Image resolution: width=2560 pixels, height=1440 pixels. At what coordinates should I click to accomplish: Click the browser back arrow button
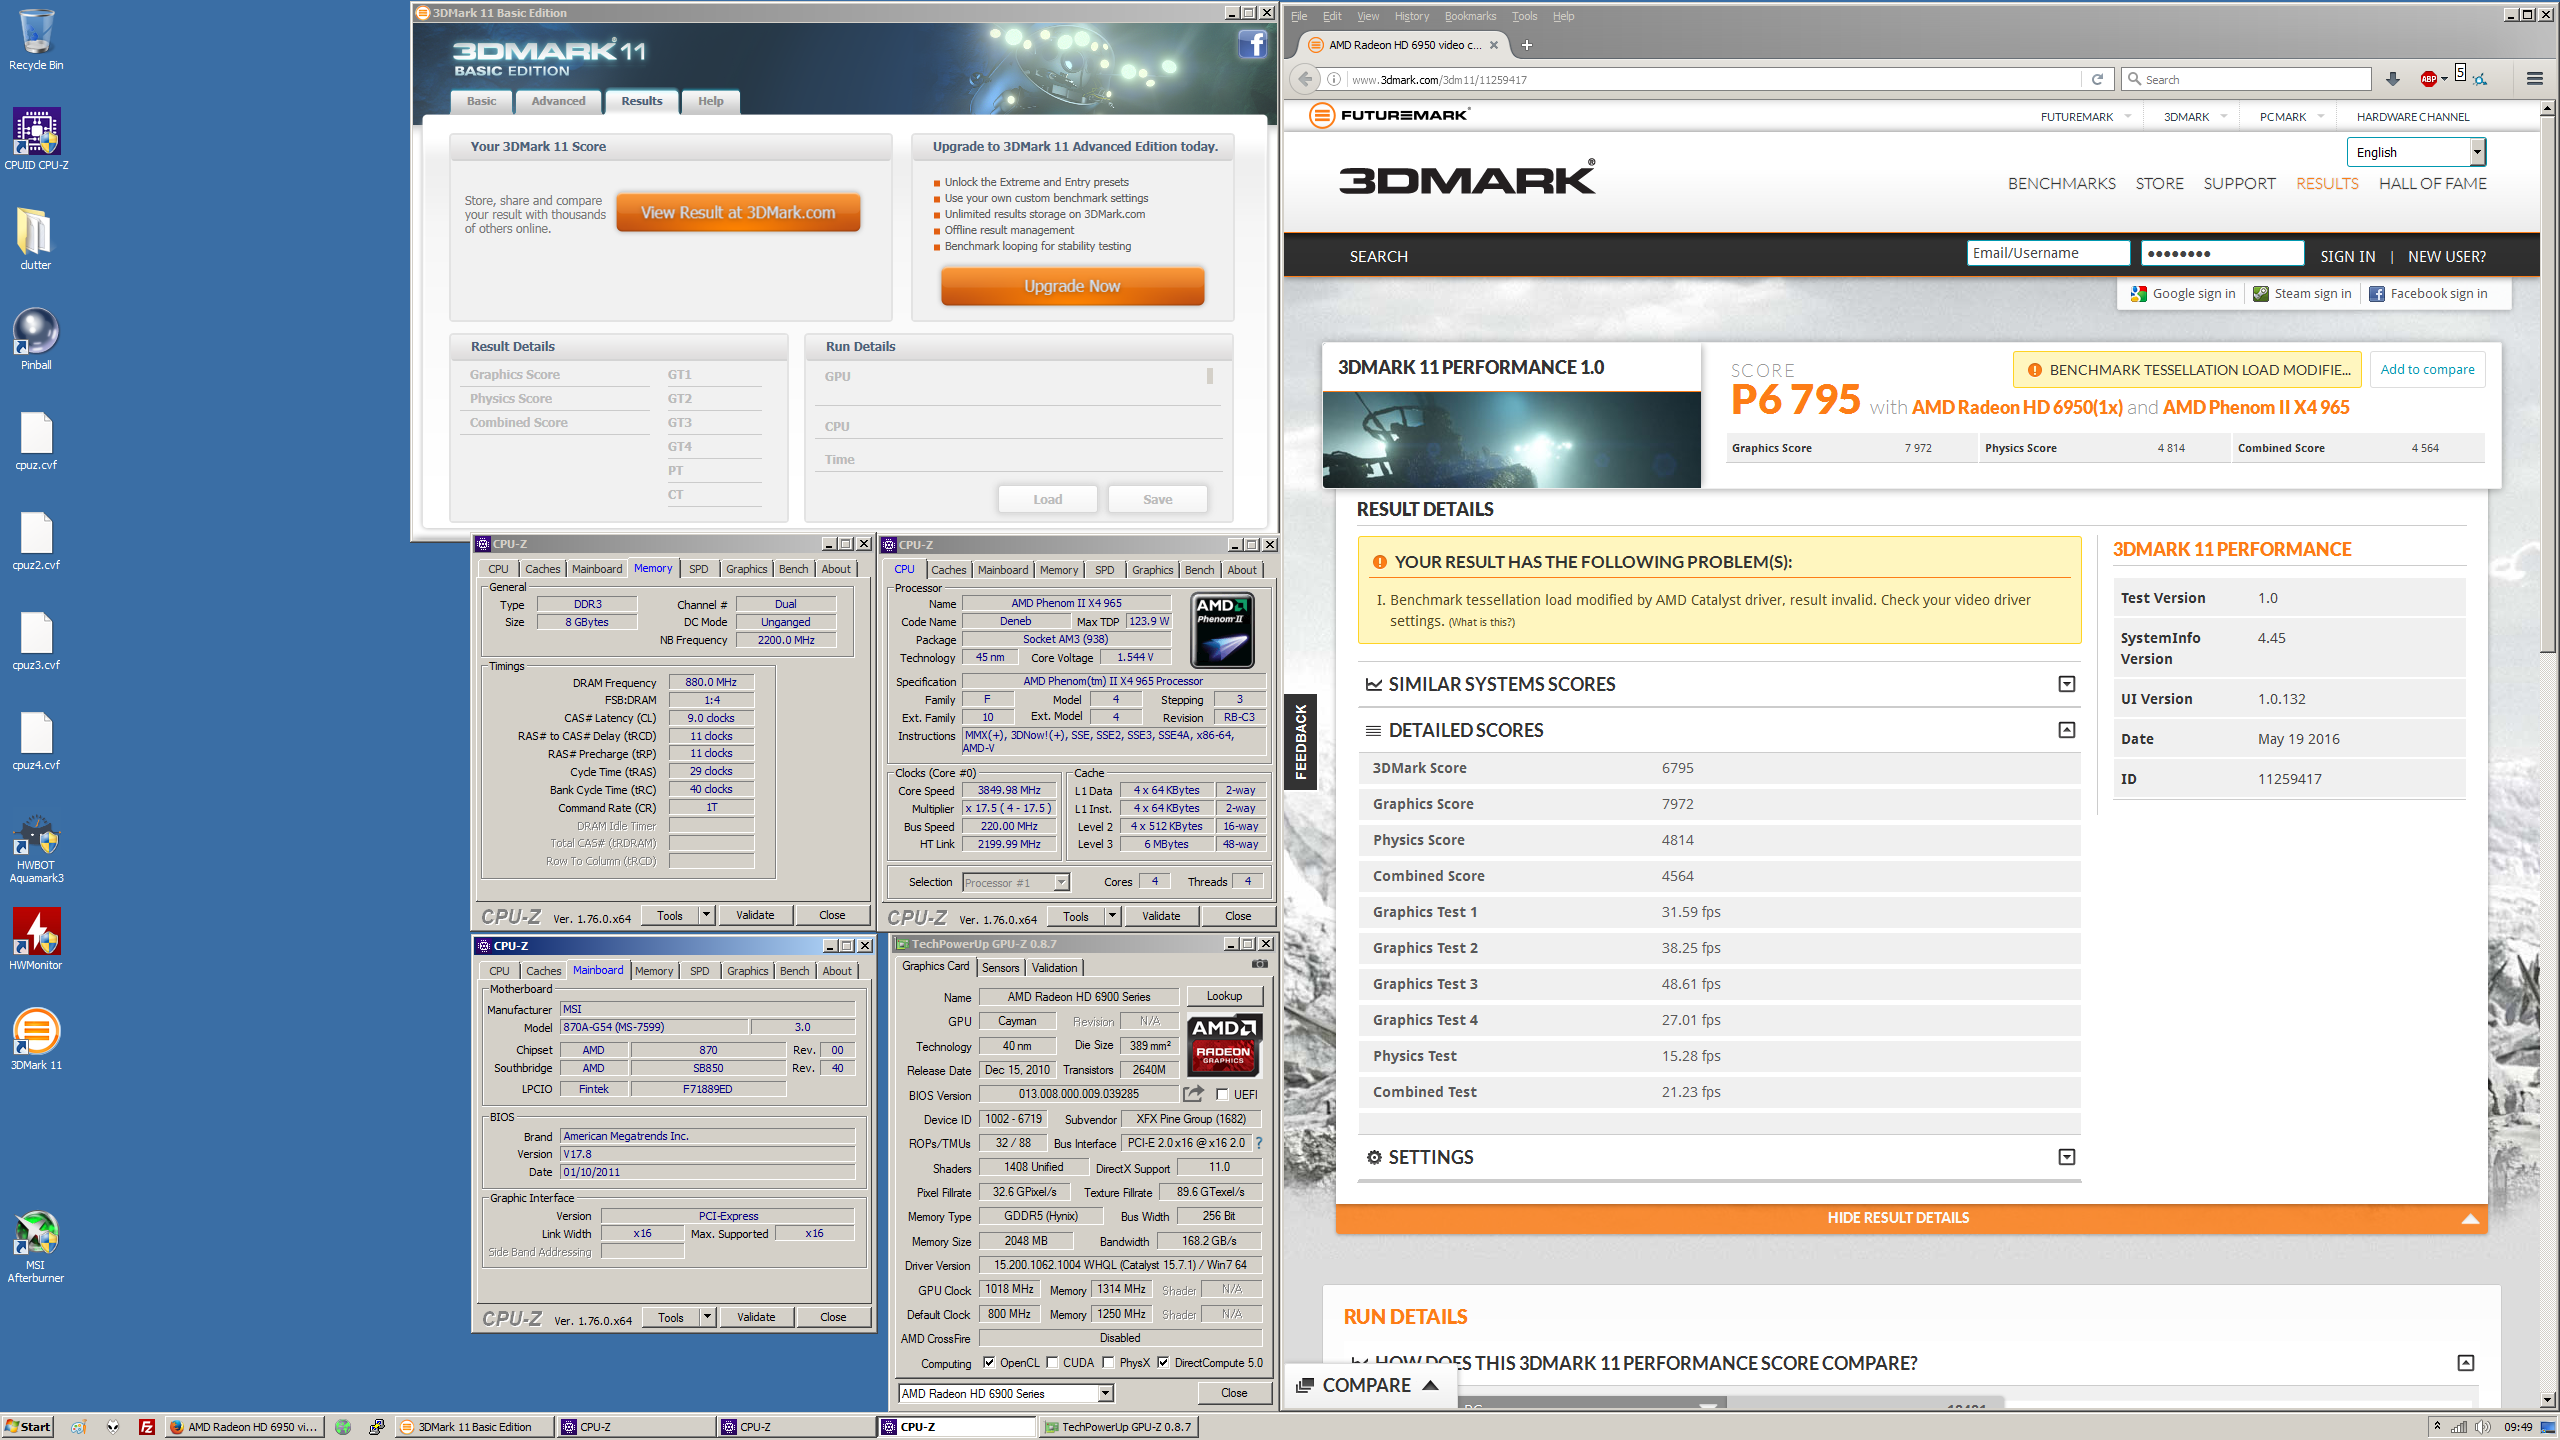pos(1305,79)
